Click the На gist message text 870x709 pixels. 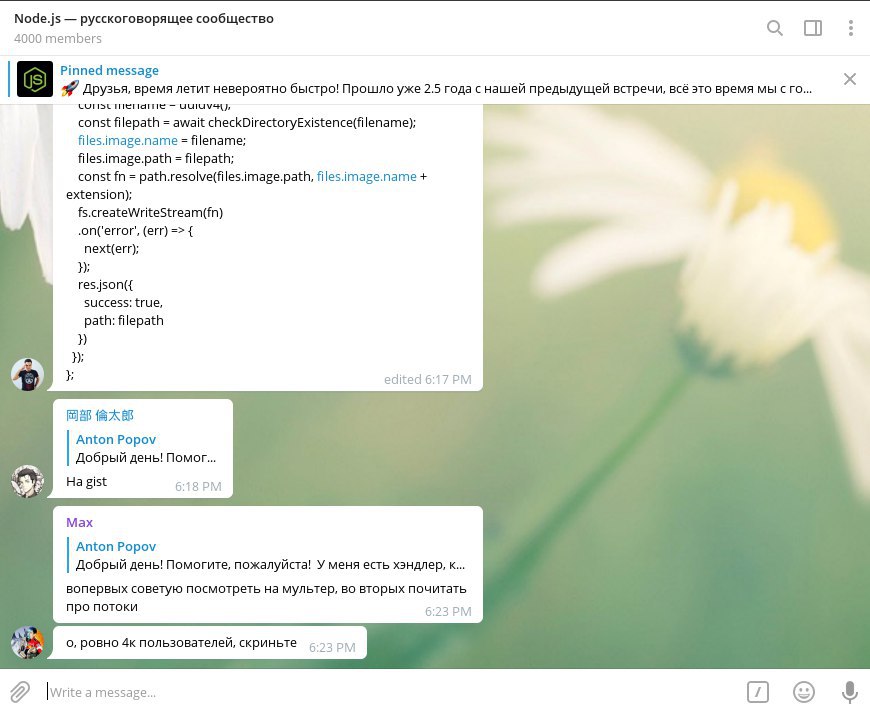click(87, 482)
